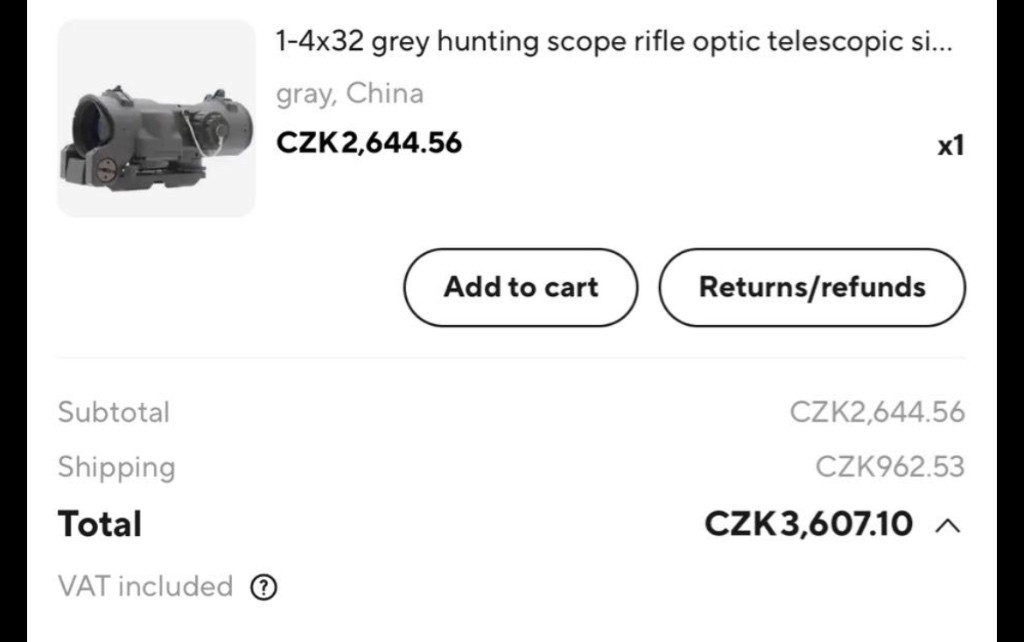
Task: Click the VAT included help question icon
Action: (263, 587)
